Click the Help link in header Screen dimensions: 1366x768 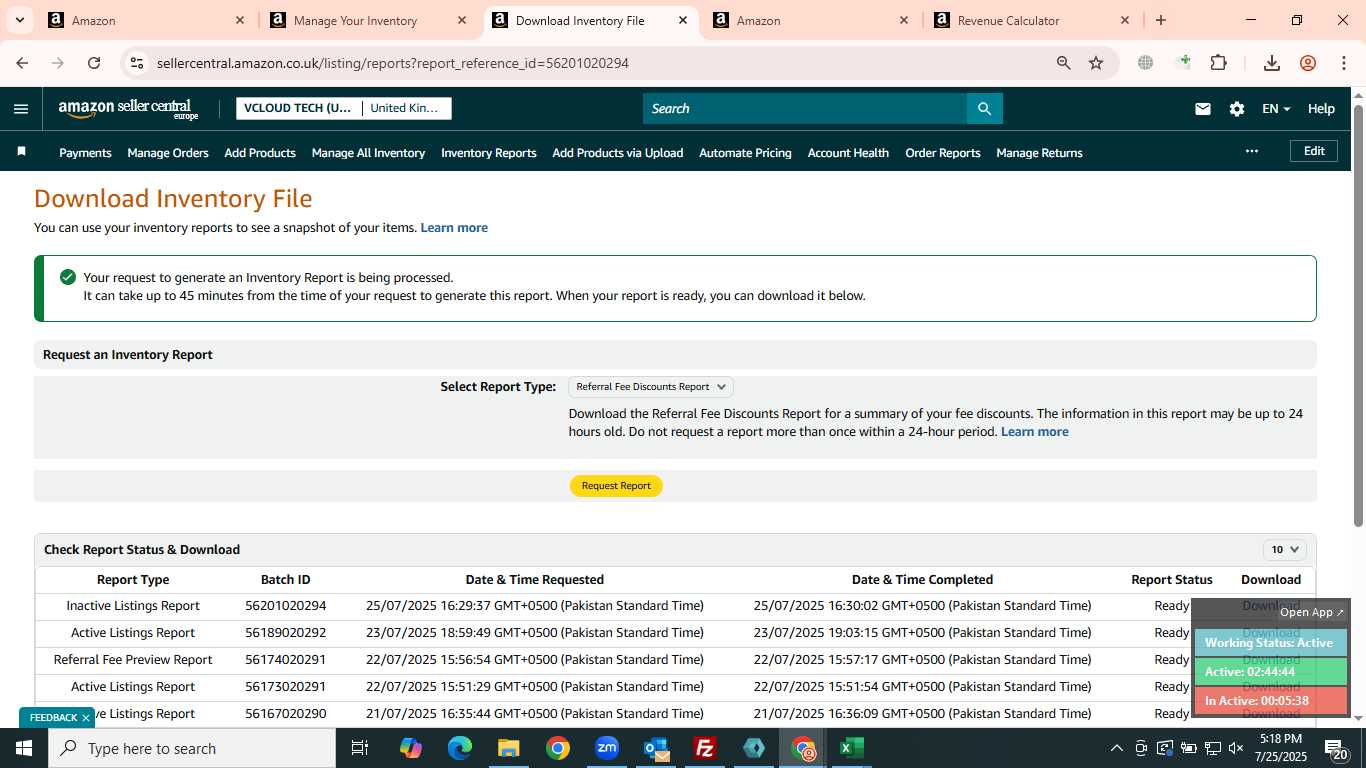[x=1321, y=109]
